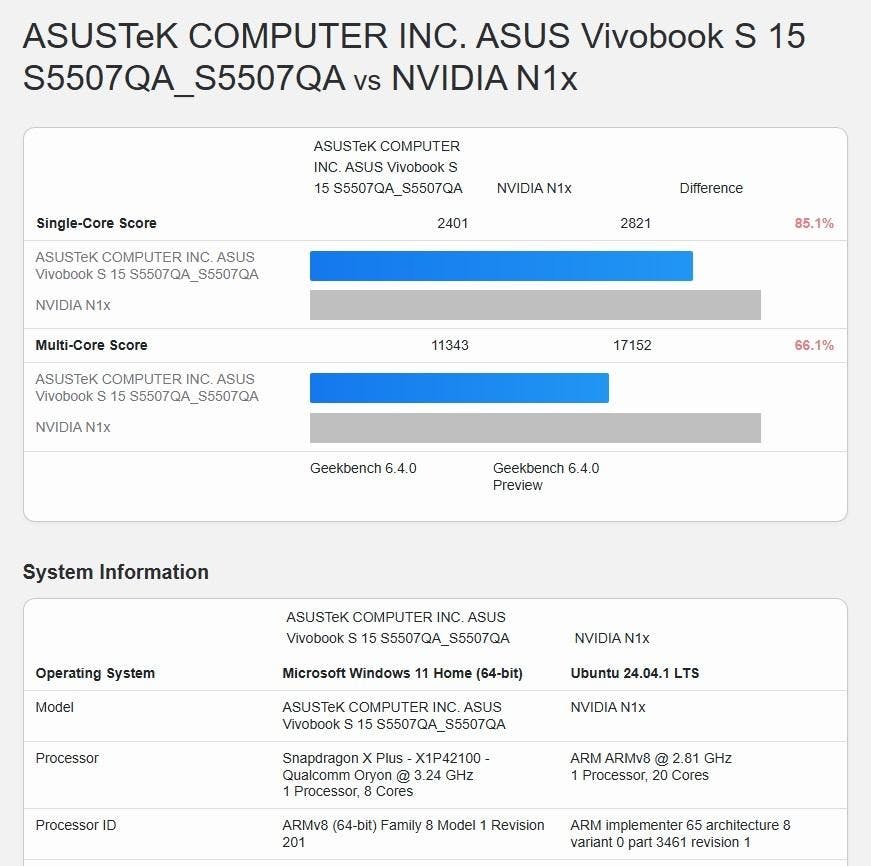Click the Difference column header
The width and height of the screenshot is (871, 866).
711,188
